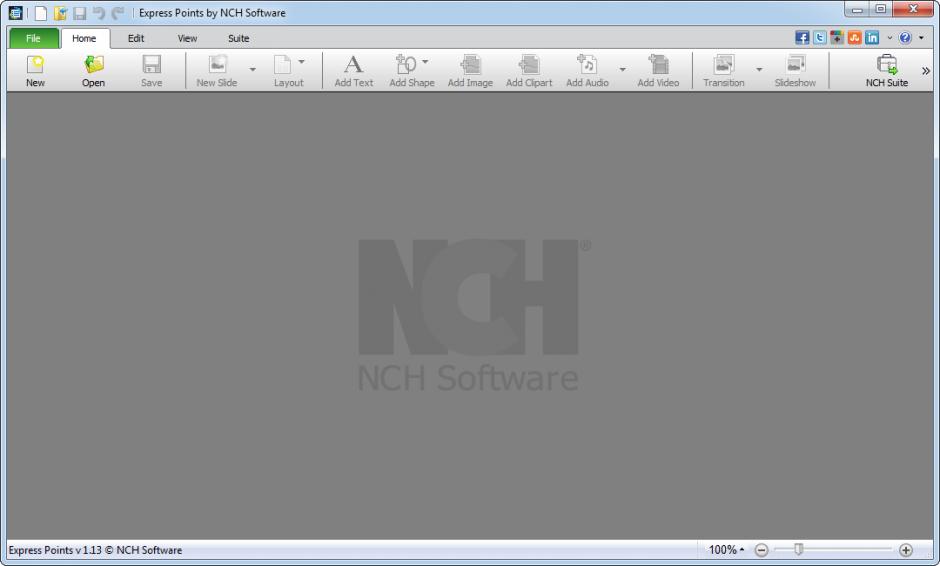Image resolution: width=940 pixels, height=566 pixels.
Task: Click the LinkedIn share icon
Action: pyautogui.click(x=872, y=38)
